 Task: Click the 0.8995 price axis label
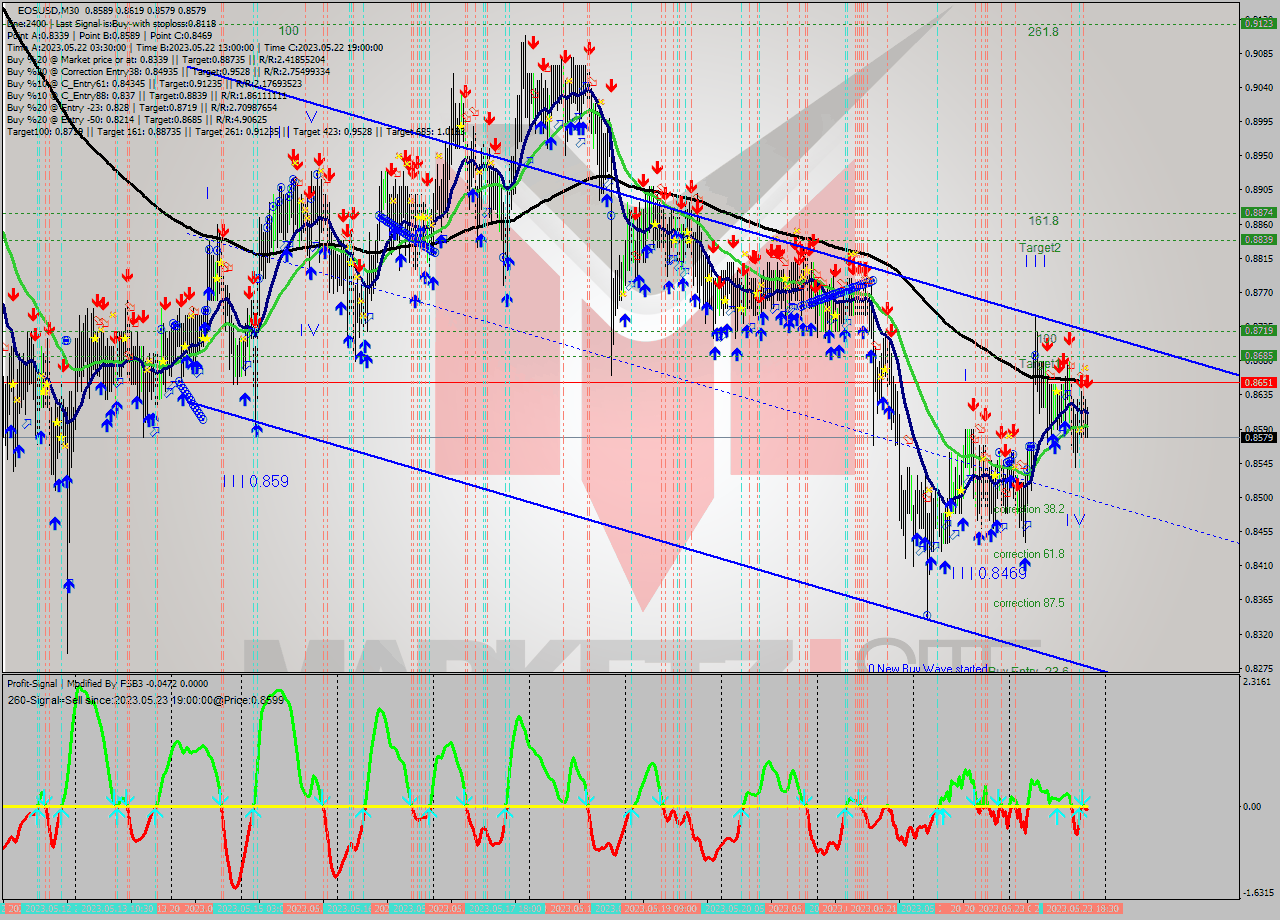coord(1257,121)
